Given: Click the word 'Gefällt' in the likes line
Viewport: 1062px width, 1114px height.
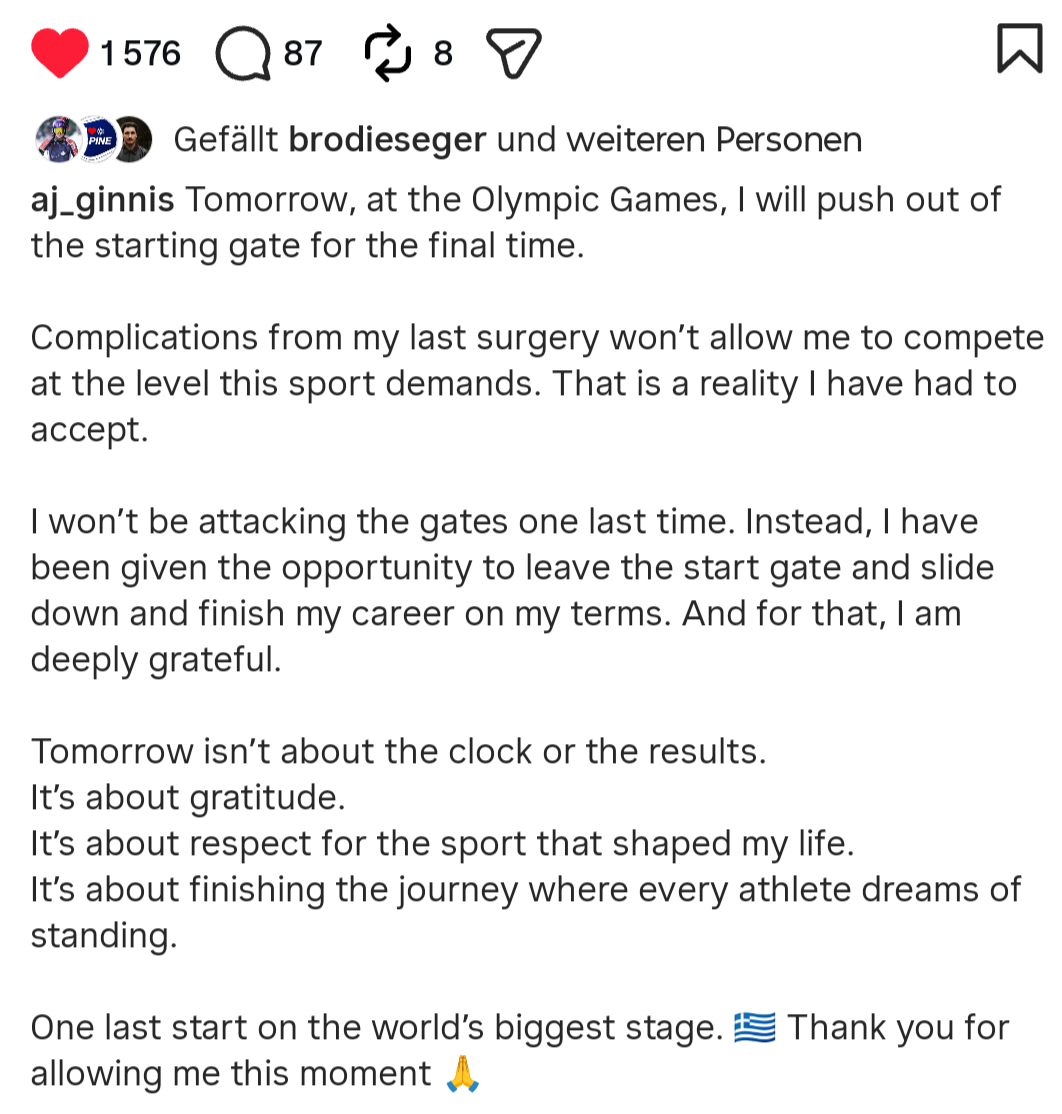Looking at the screenshot, I should (x=226, y=140).
